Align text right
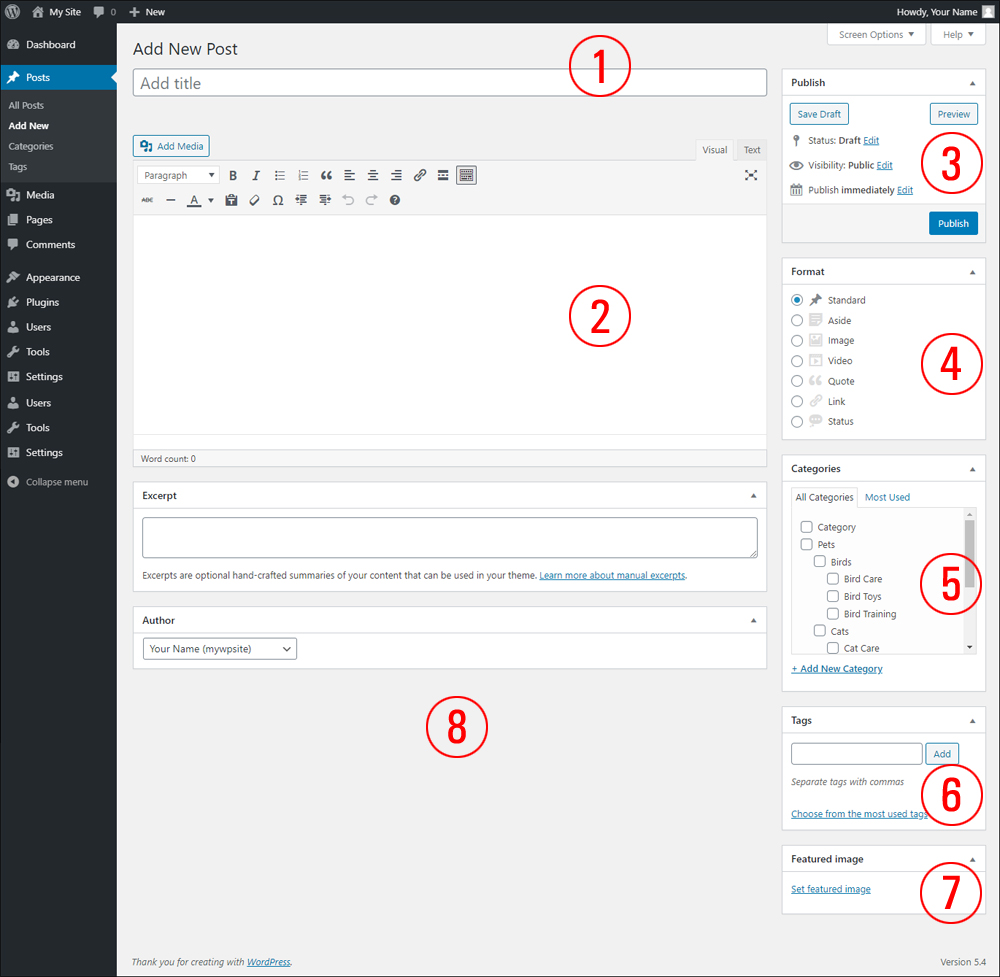Screen dimensions: 1000x977 [396, 175]
